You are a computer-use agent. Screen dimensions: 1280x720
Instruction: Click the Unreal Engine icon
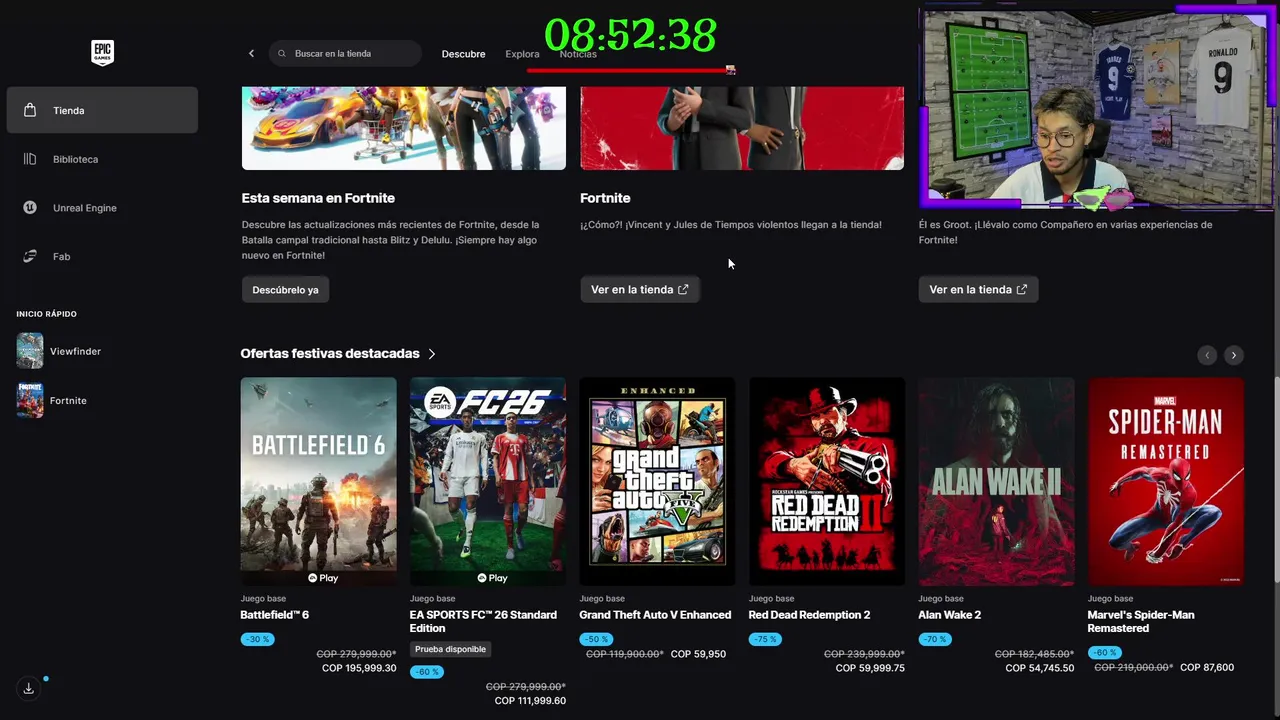(30, 208)
